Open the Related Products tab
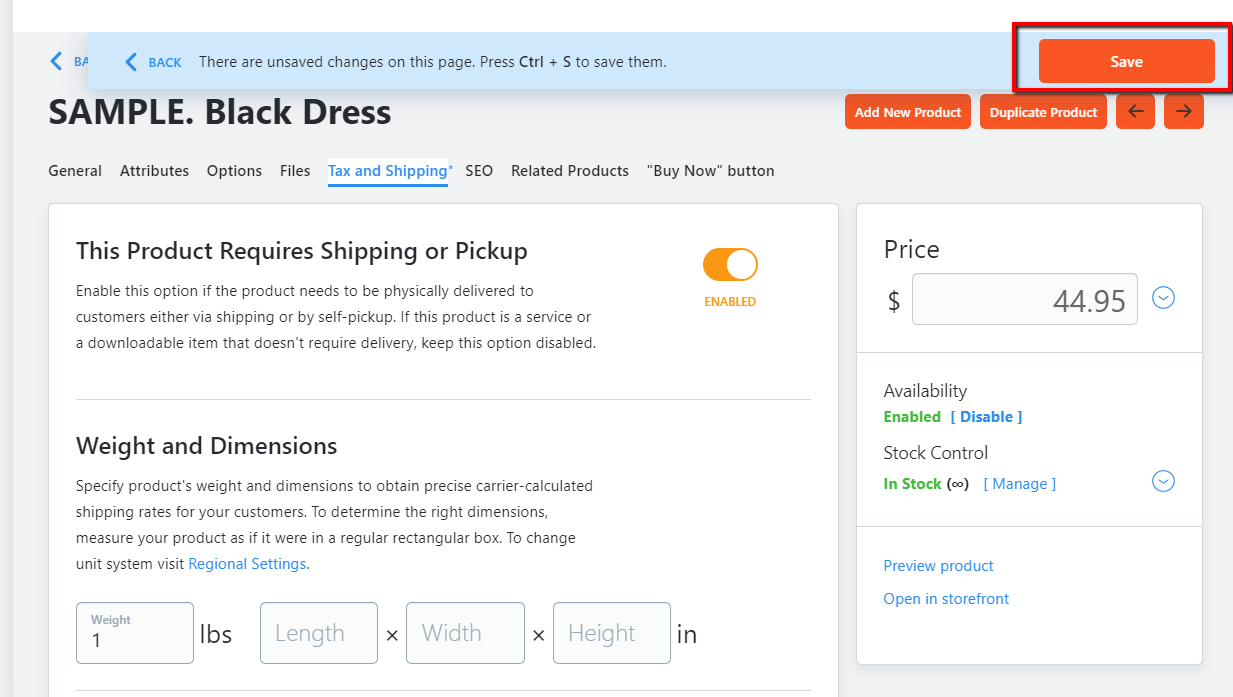 [570, 171]
